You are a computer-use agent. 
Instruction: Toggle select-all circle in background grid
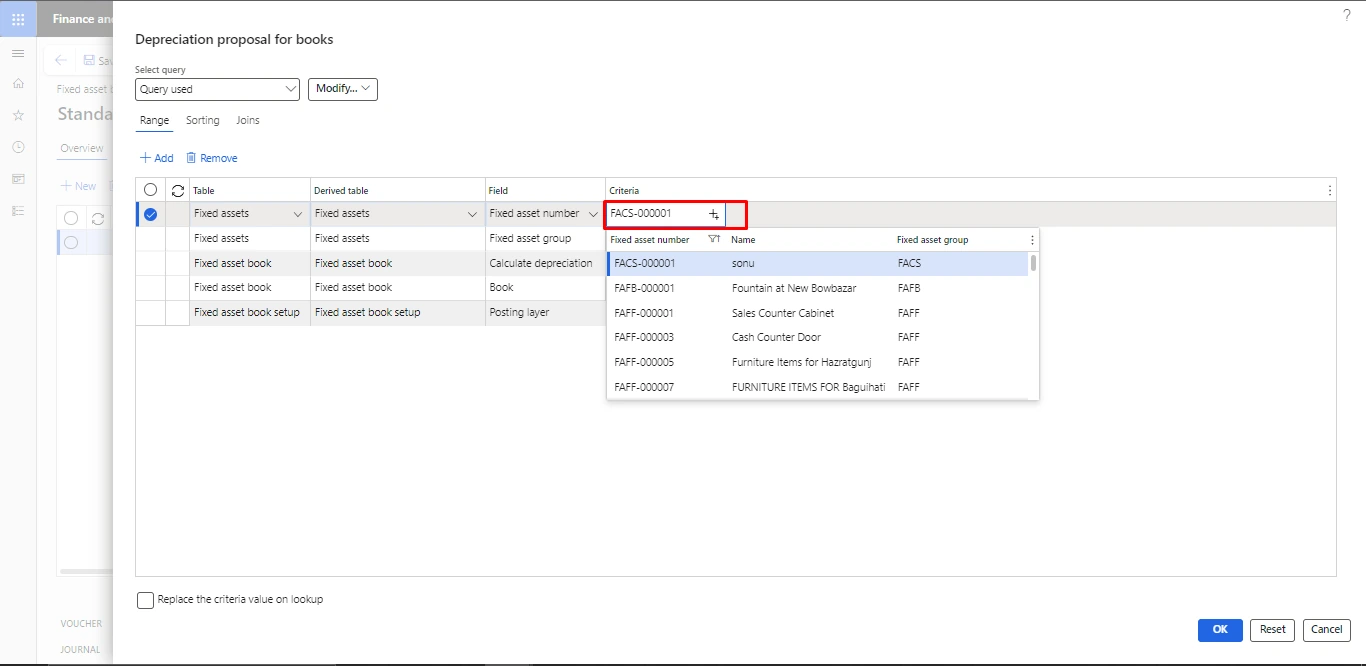click(71, 218)
